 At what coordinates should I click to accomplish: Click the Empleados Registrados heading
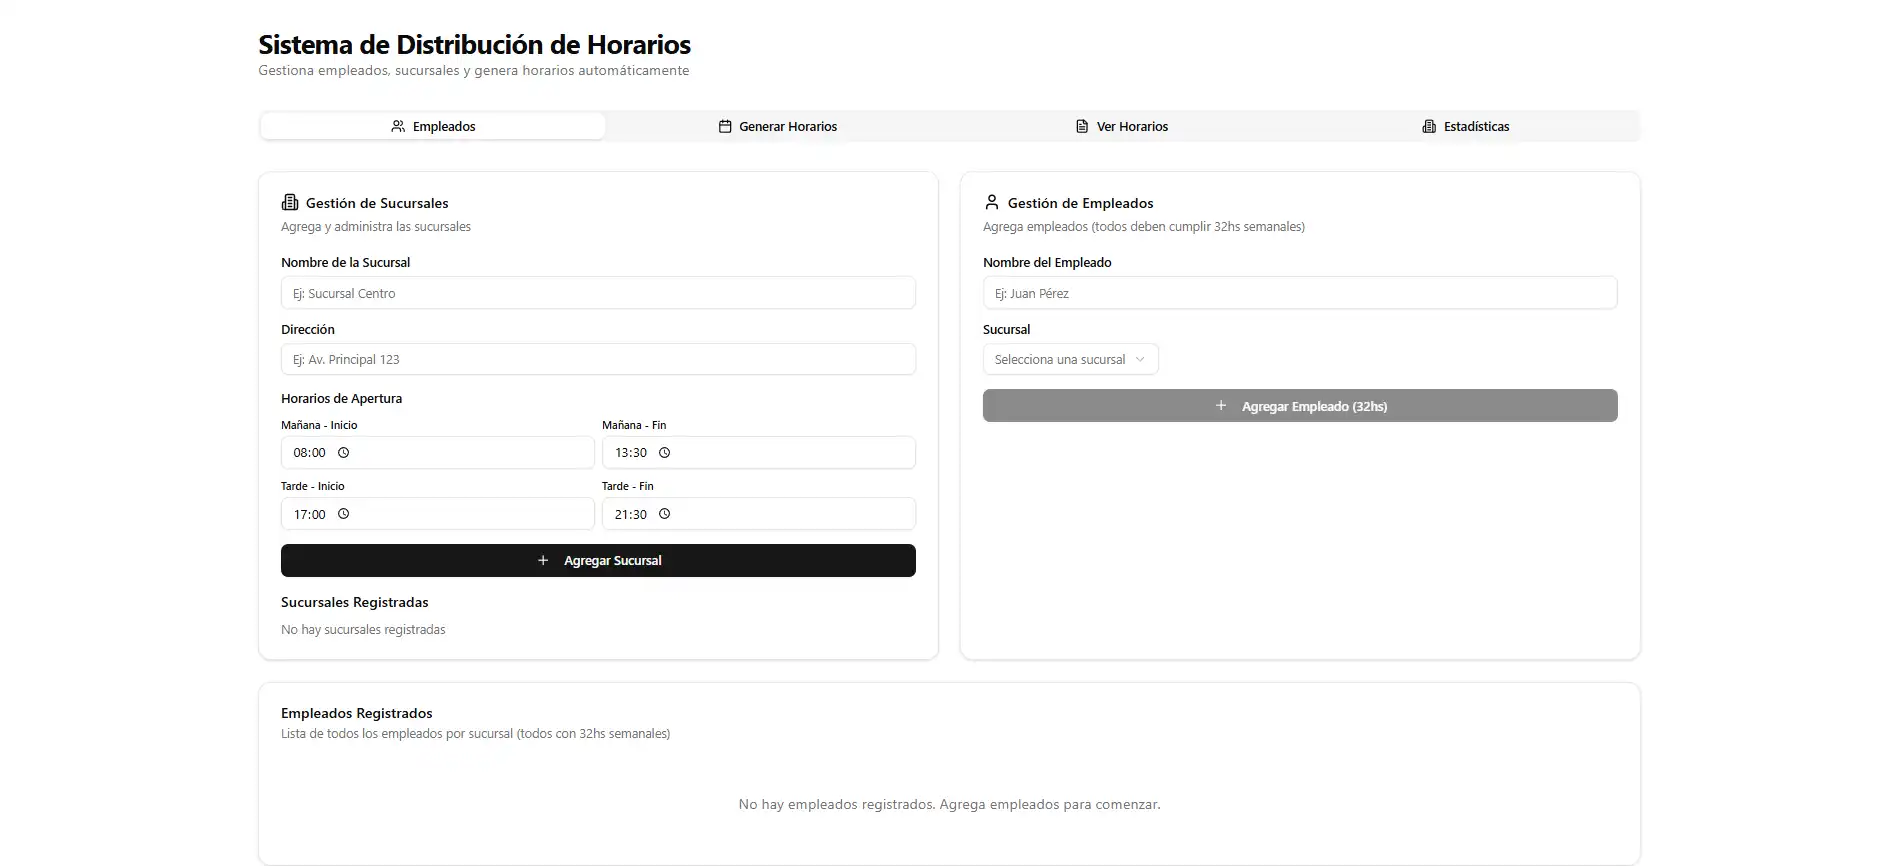click(356, 713)
